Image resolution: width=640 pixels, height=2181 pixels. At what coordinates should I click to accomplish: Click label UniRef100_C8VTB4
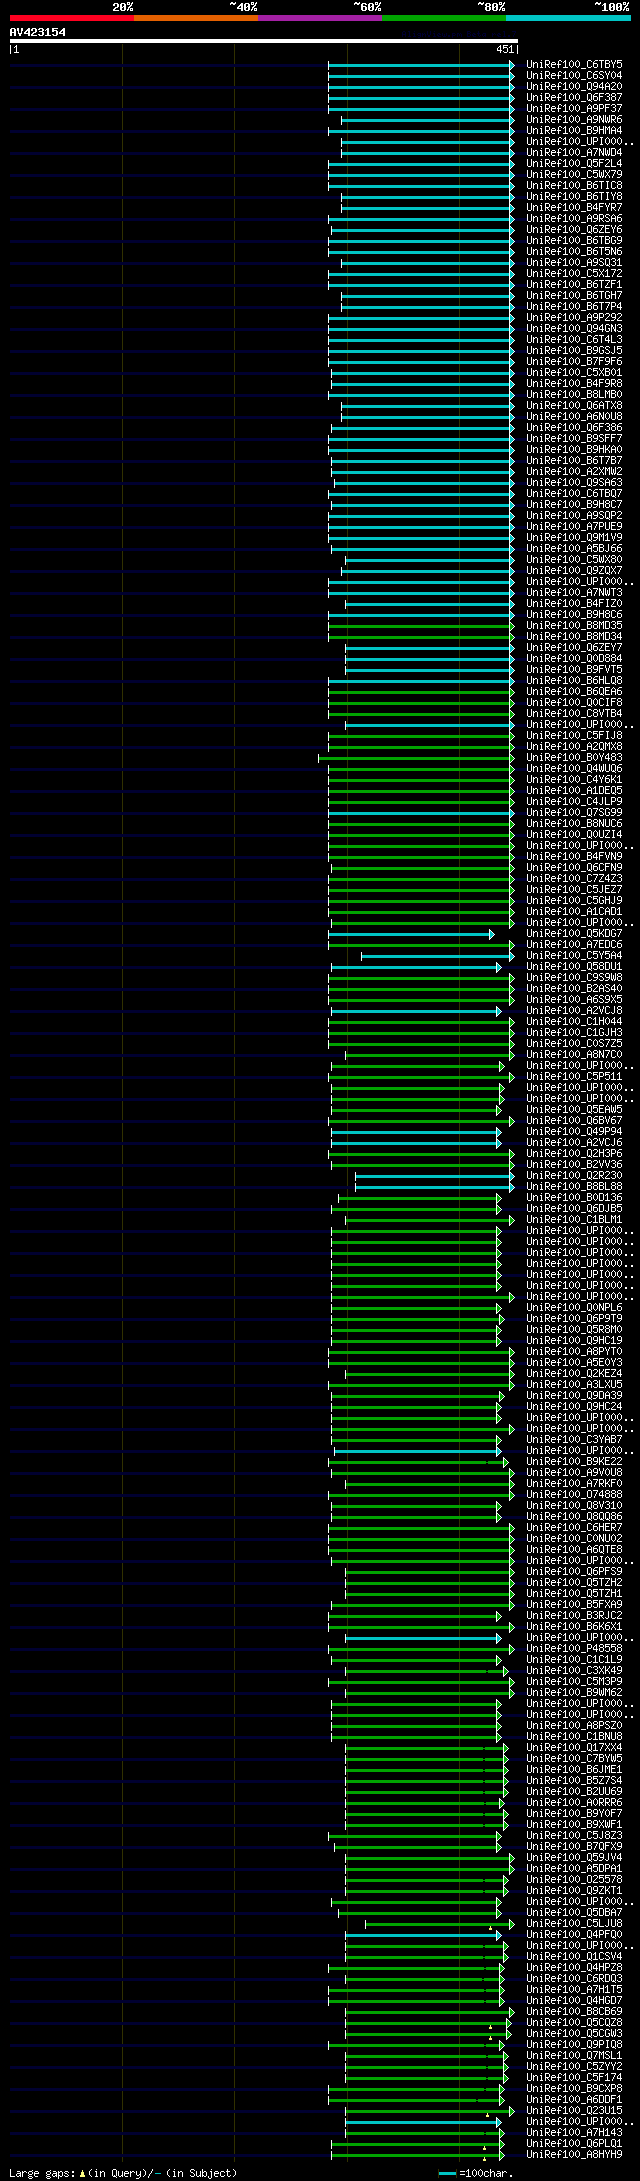(x=574, y=713)
